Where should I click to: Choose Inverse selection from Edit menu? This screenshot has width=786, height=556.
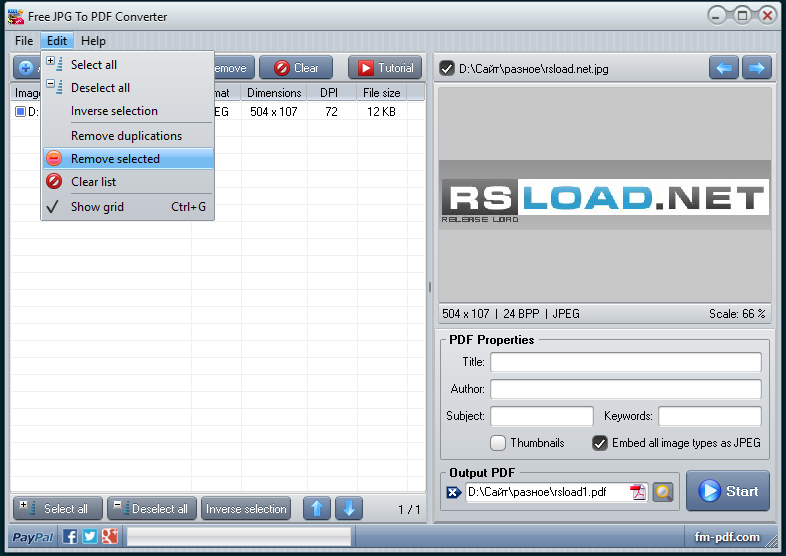[128, 111]
